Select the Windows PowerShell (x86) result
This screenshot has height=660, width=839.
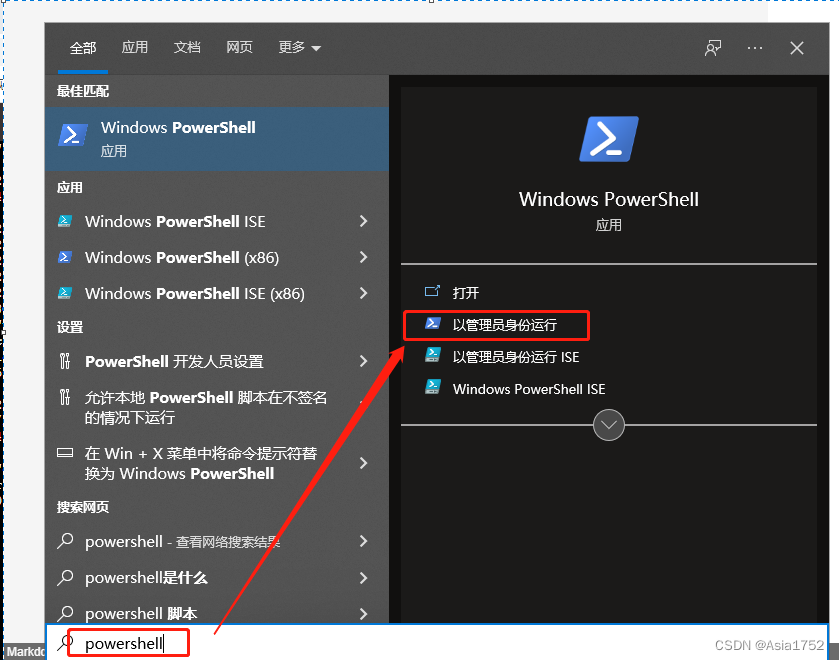[217, 257]
